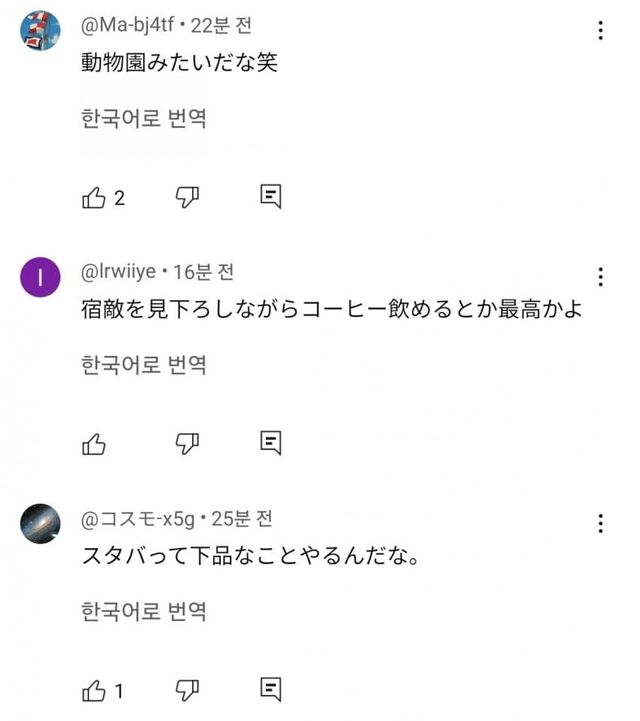Dislike the comment by @コスモ-x5g

click(x=188, y=688)
